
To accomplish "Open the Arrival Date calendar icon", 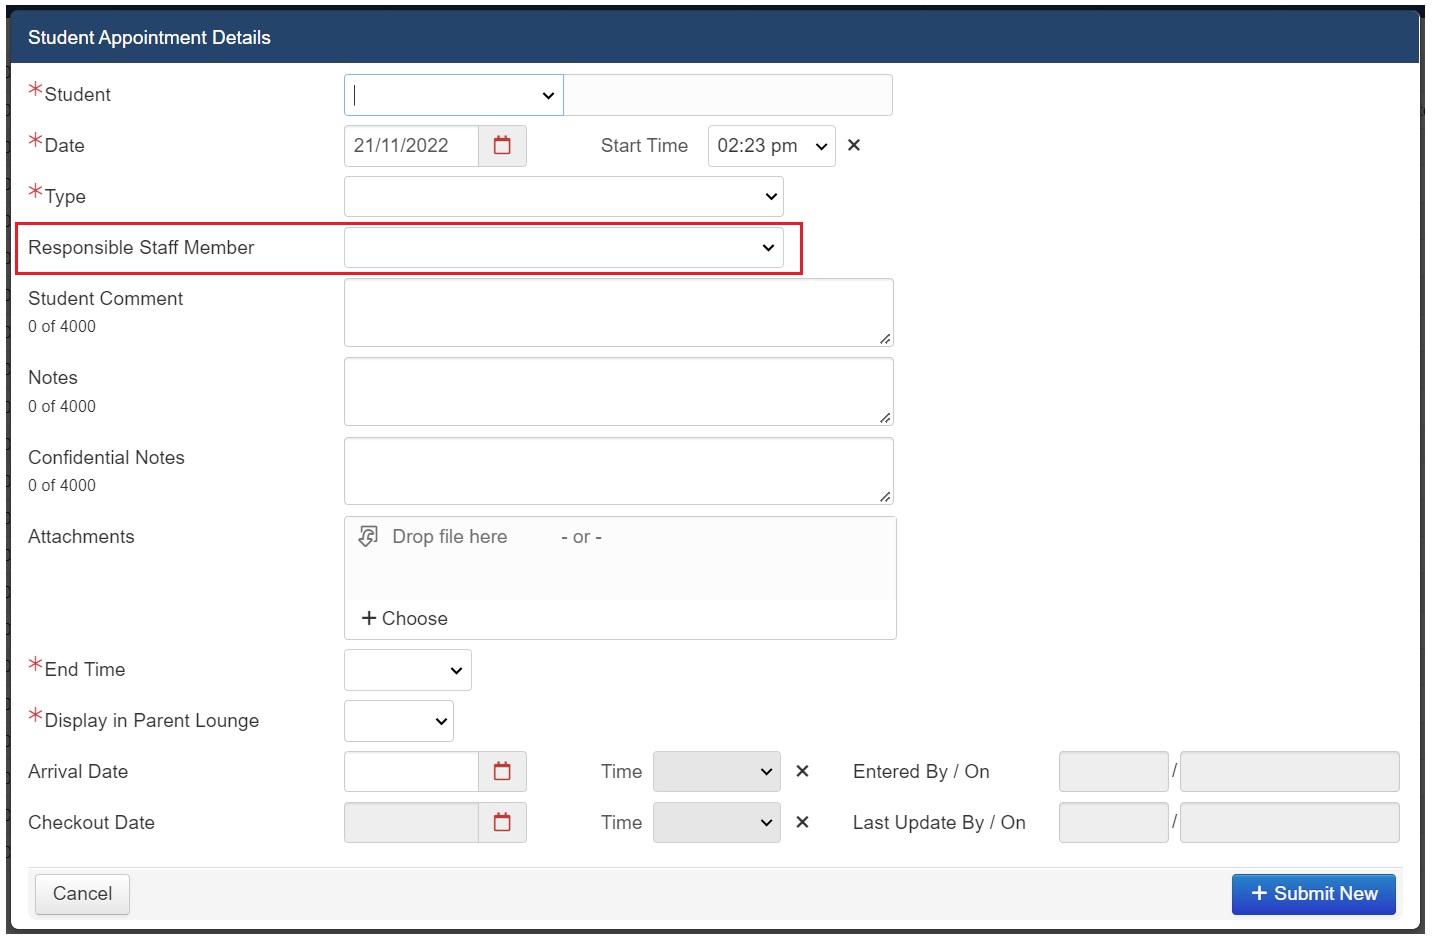I will [x=502, y=772].
